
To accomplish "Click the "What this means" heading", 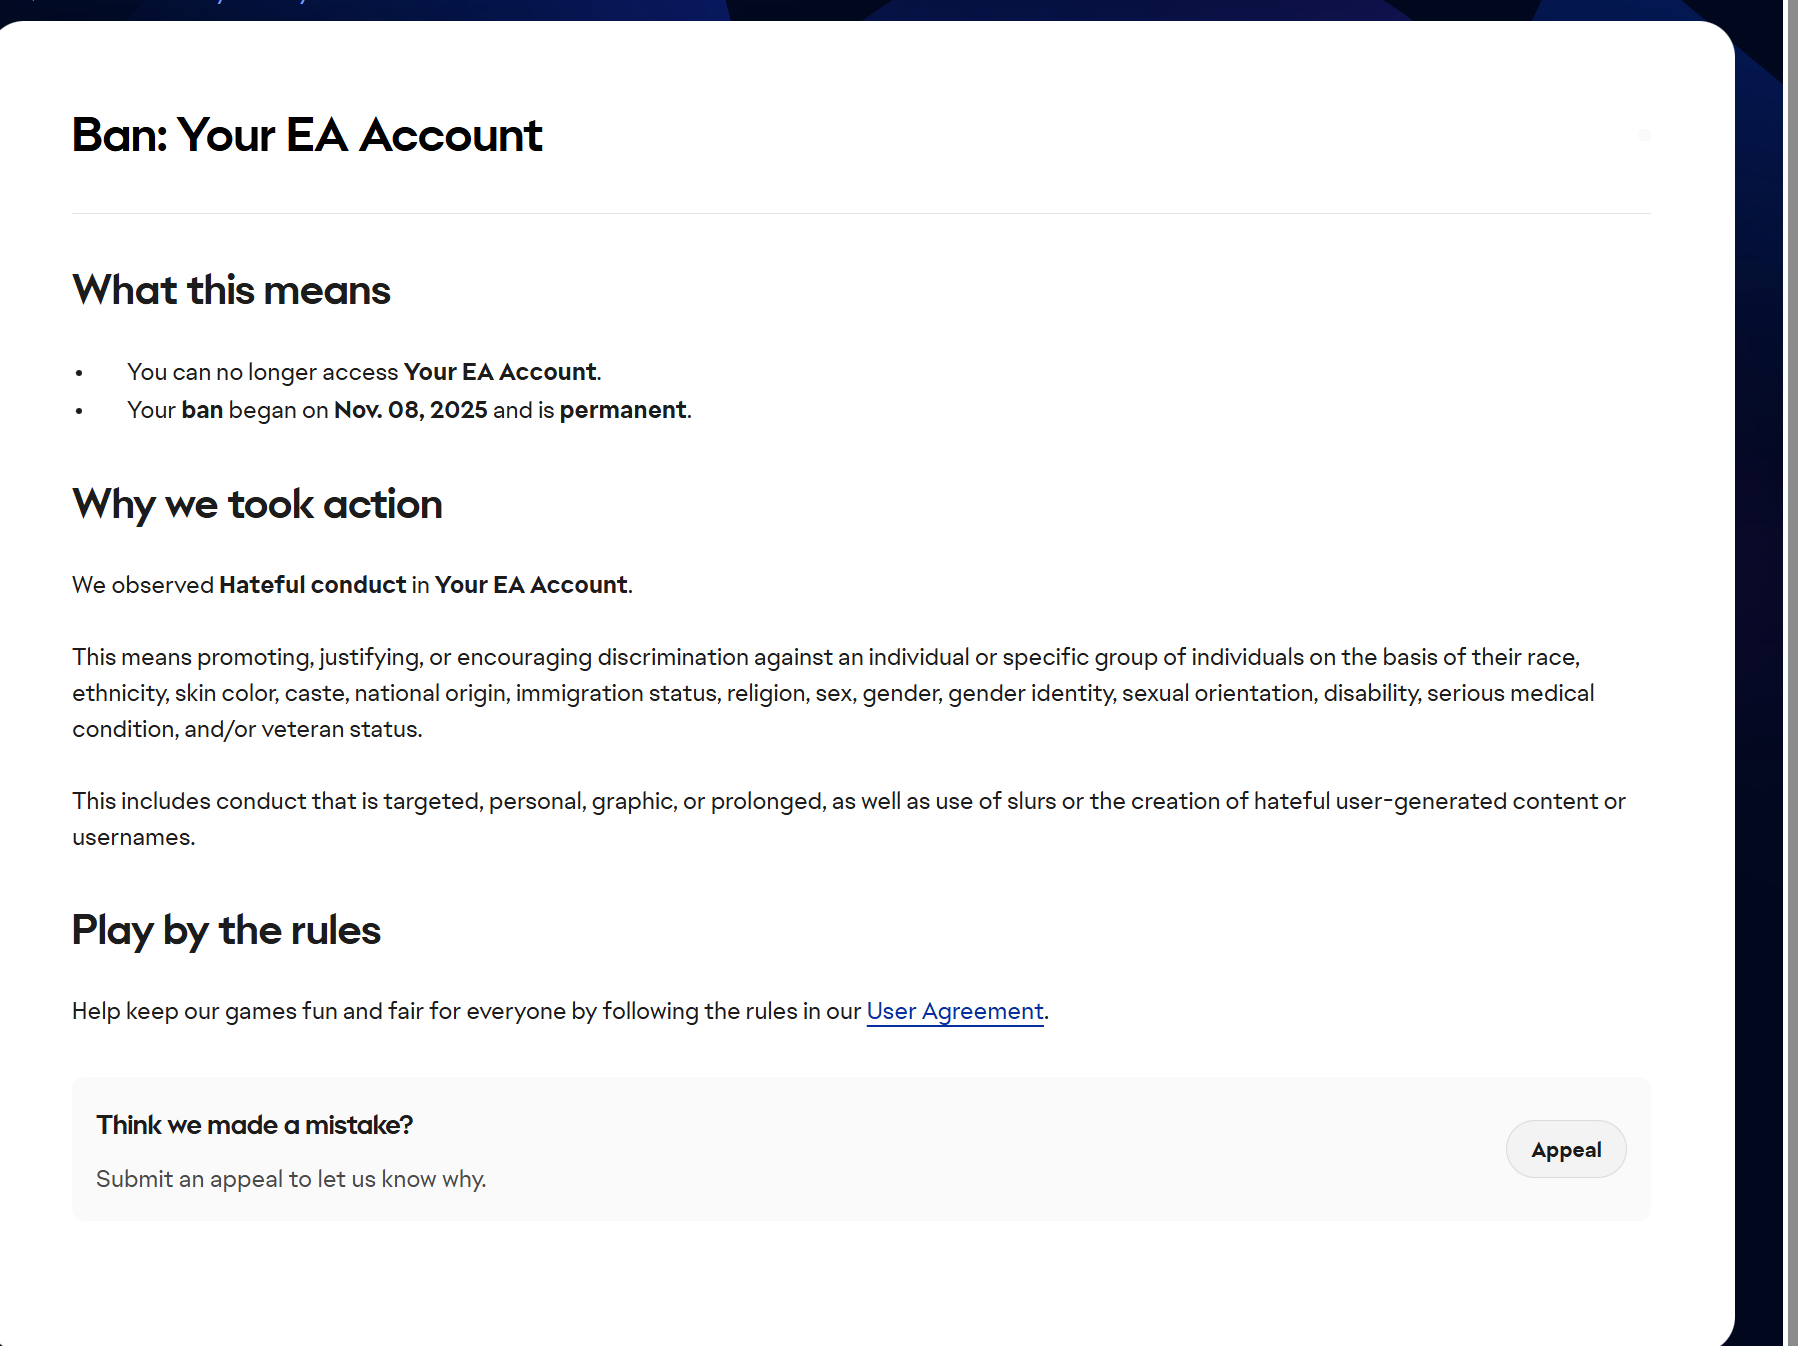I will 231,290.
